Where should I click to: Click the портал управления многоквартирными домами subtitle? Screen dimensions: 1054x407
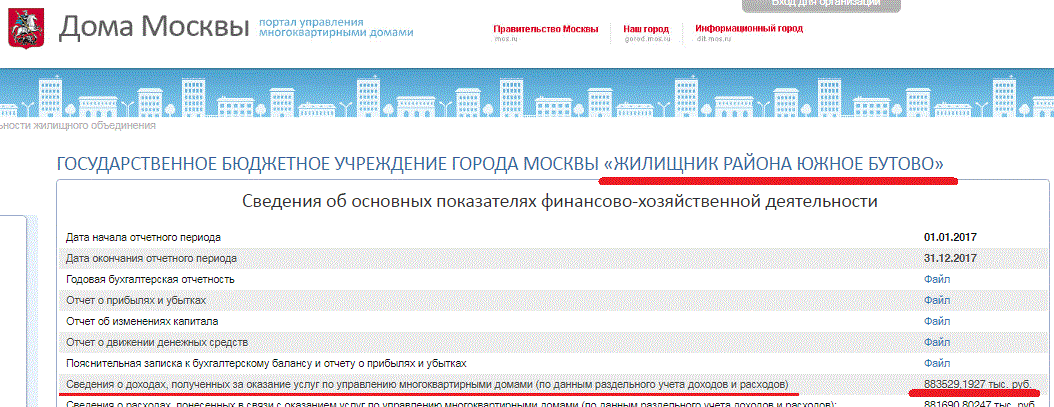tap(335, 27)
